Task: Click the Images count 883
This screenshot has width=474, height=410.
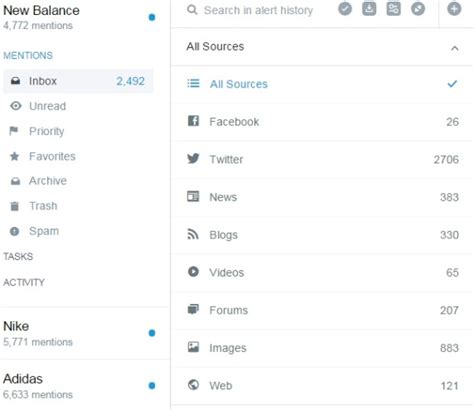Action: pyautogui.click(x=449, y=348)
